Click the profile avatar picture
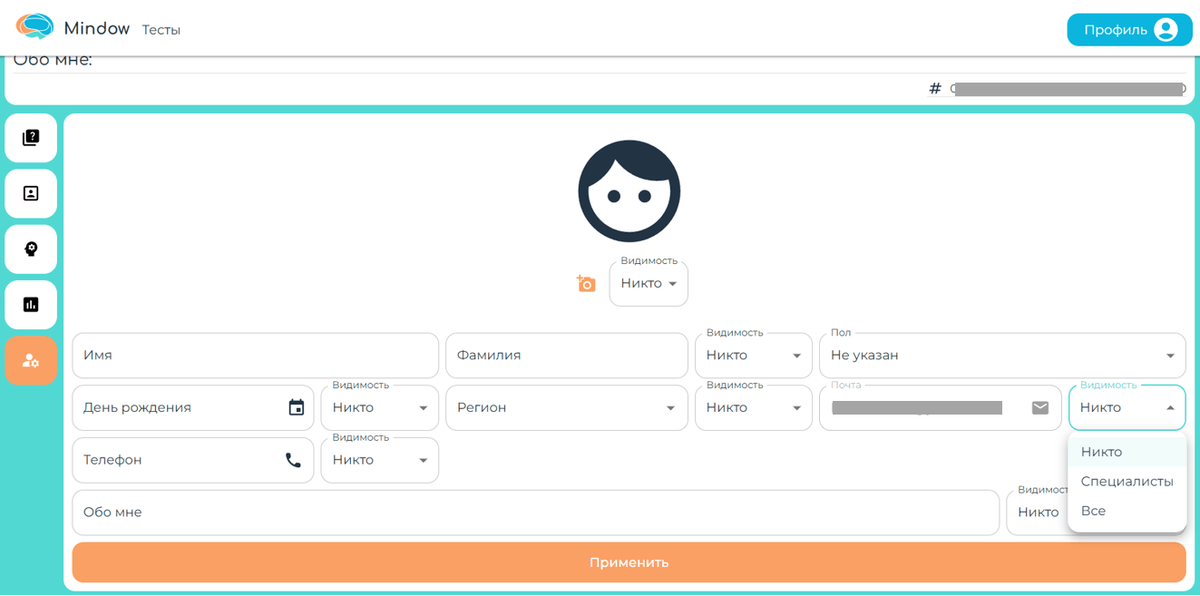Image resolution: width=1200 pixels, height=596 pixels. (x=629, y=191)
